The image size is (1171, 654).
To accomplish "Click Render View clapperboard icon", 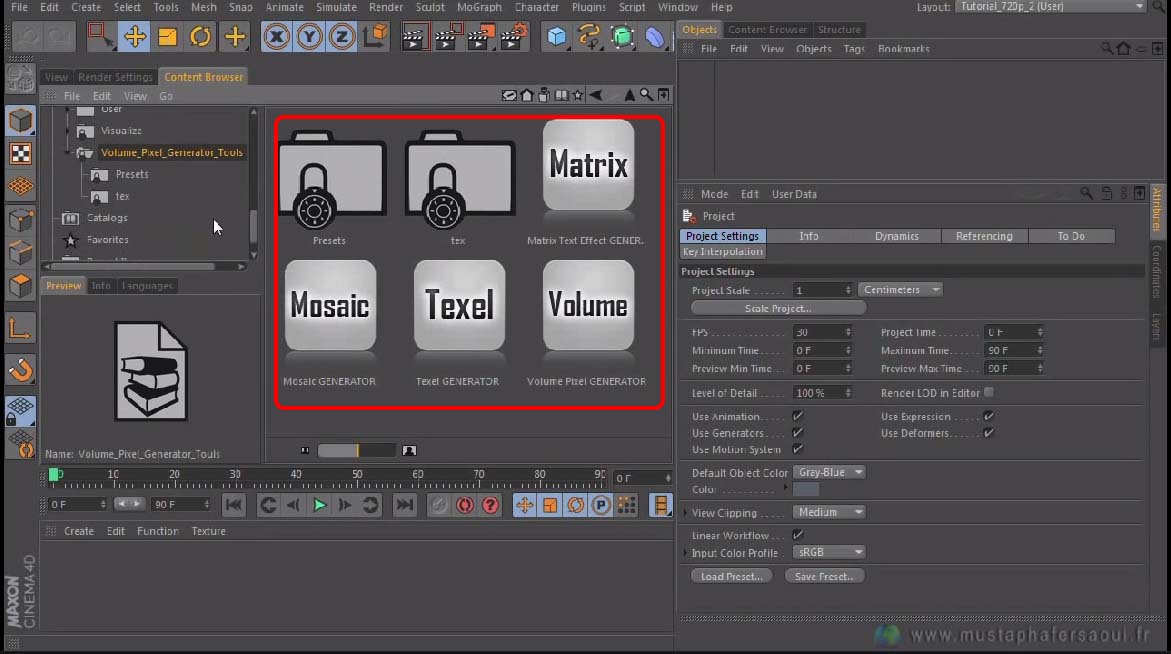I will click(x=414, y=36).
